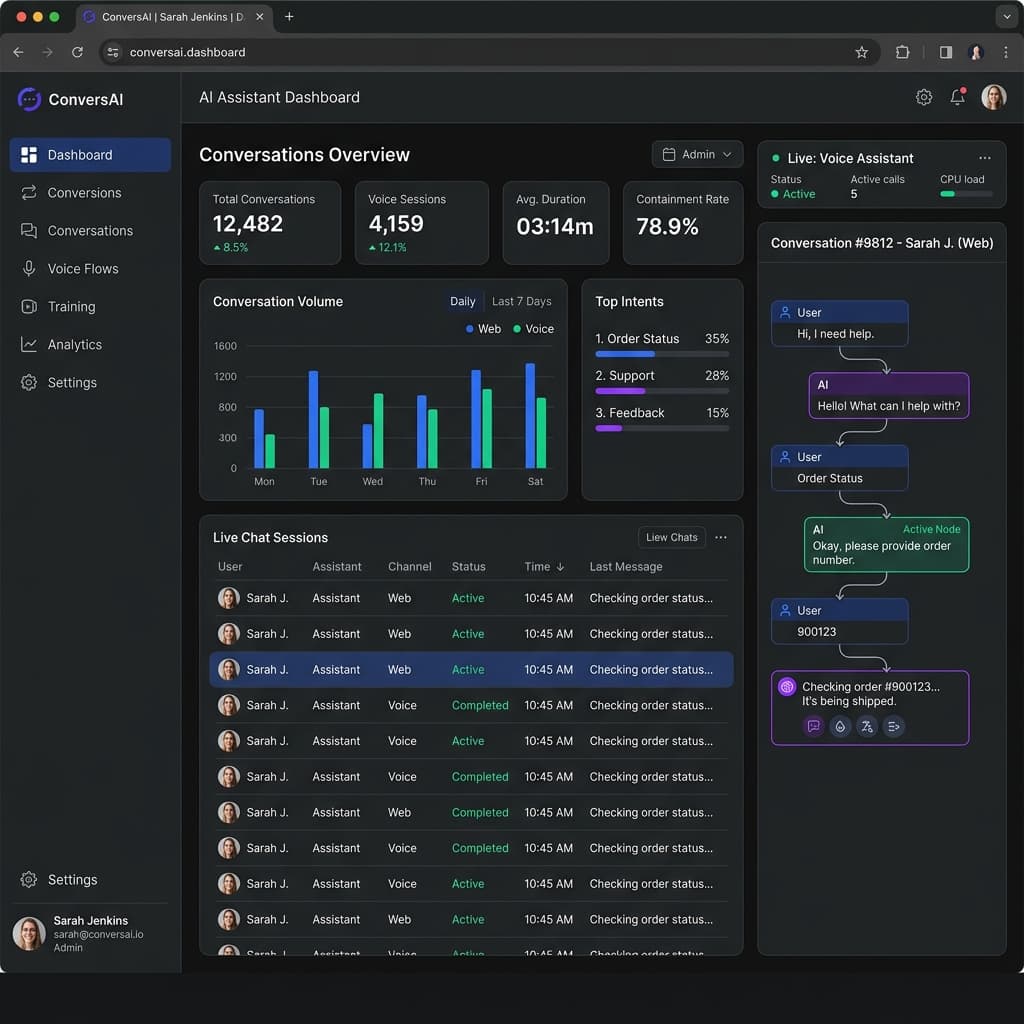Image resolution: width=1024 pixels, height=1024 pixels.
Task: Sort sessions by the Time column
Action: click(x=543, y=567)
